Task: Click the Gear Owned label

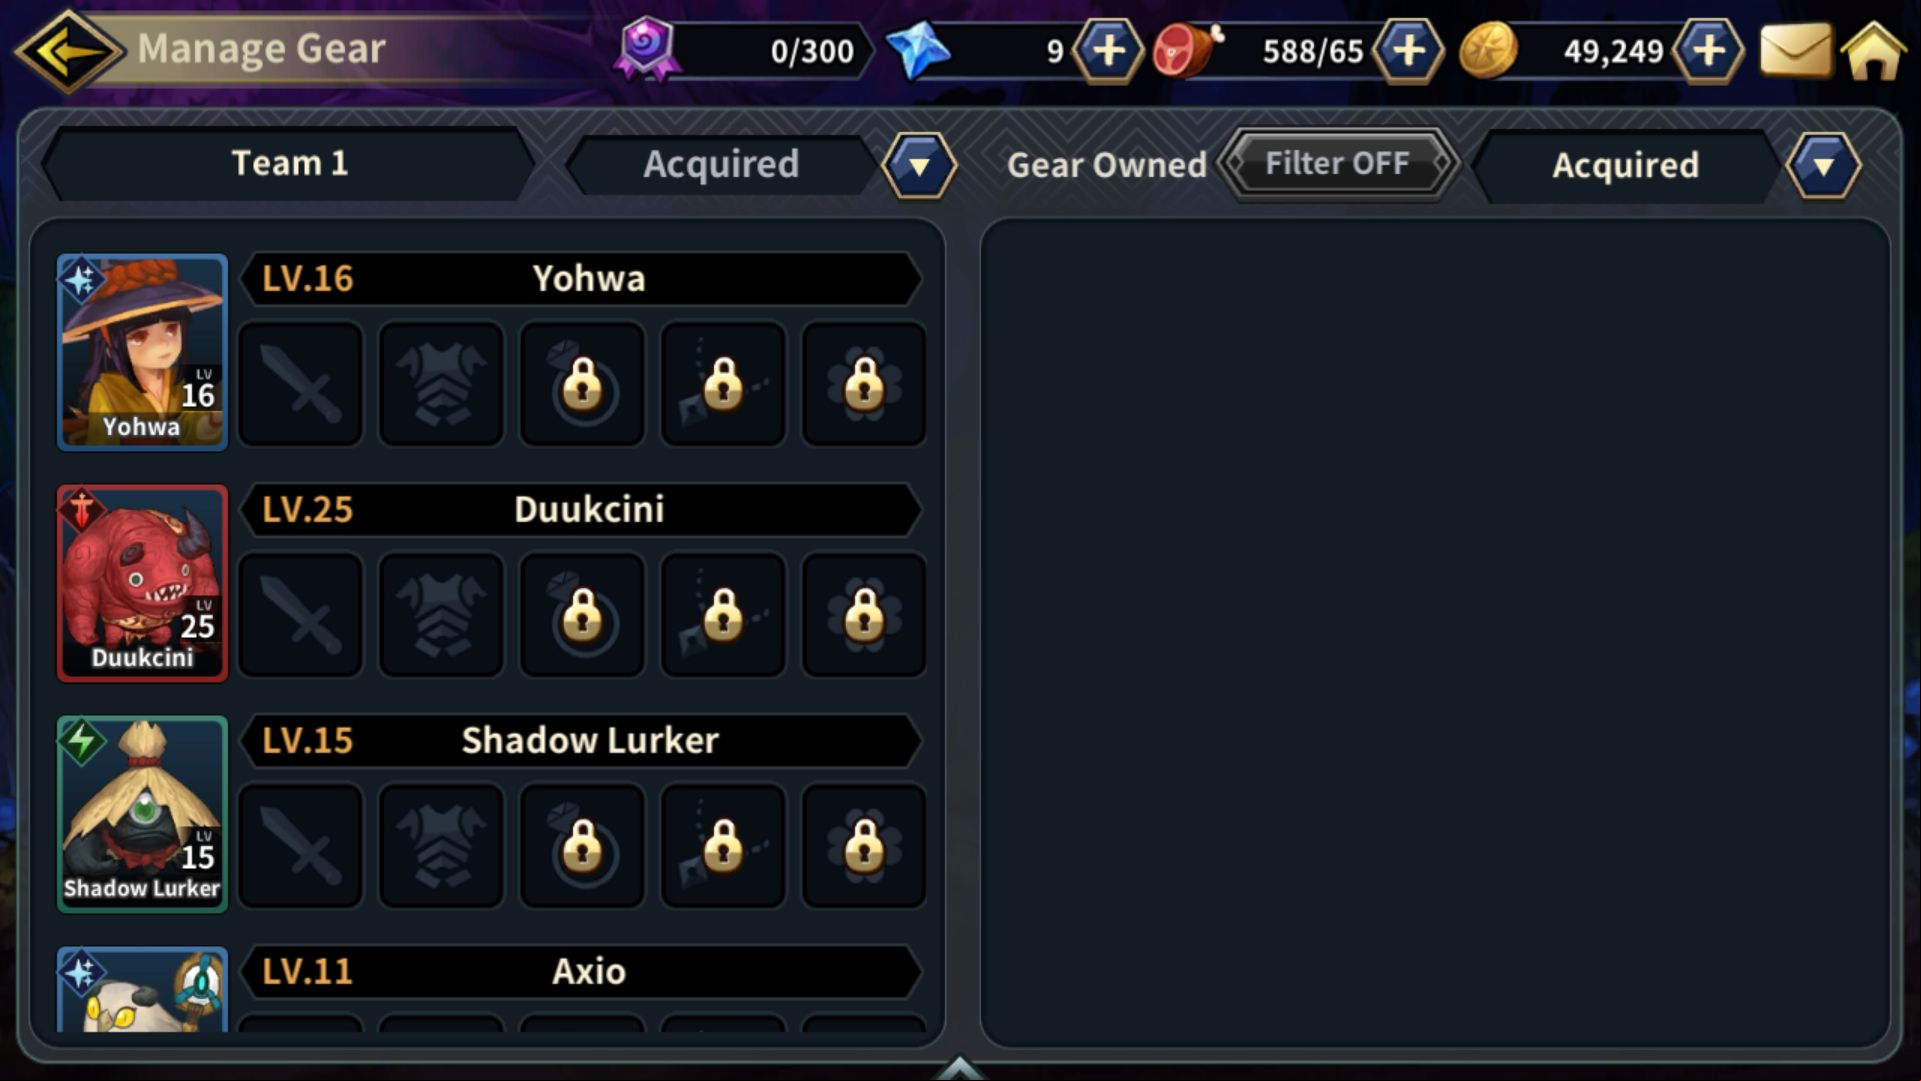Action: [1107, 165]
